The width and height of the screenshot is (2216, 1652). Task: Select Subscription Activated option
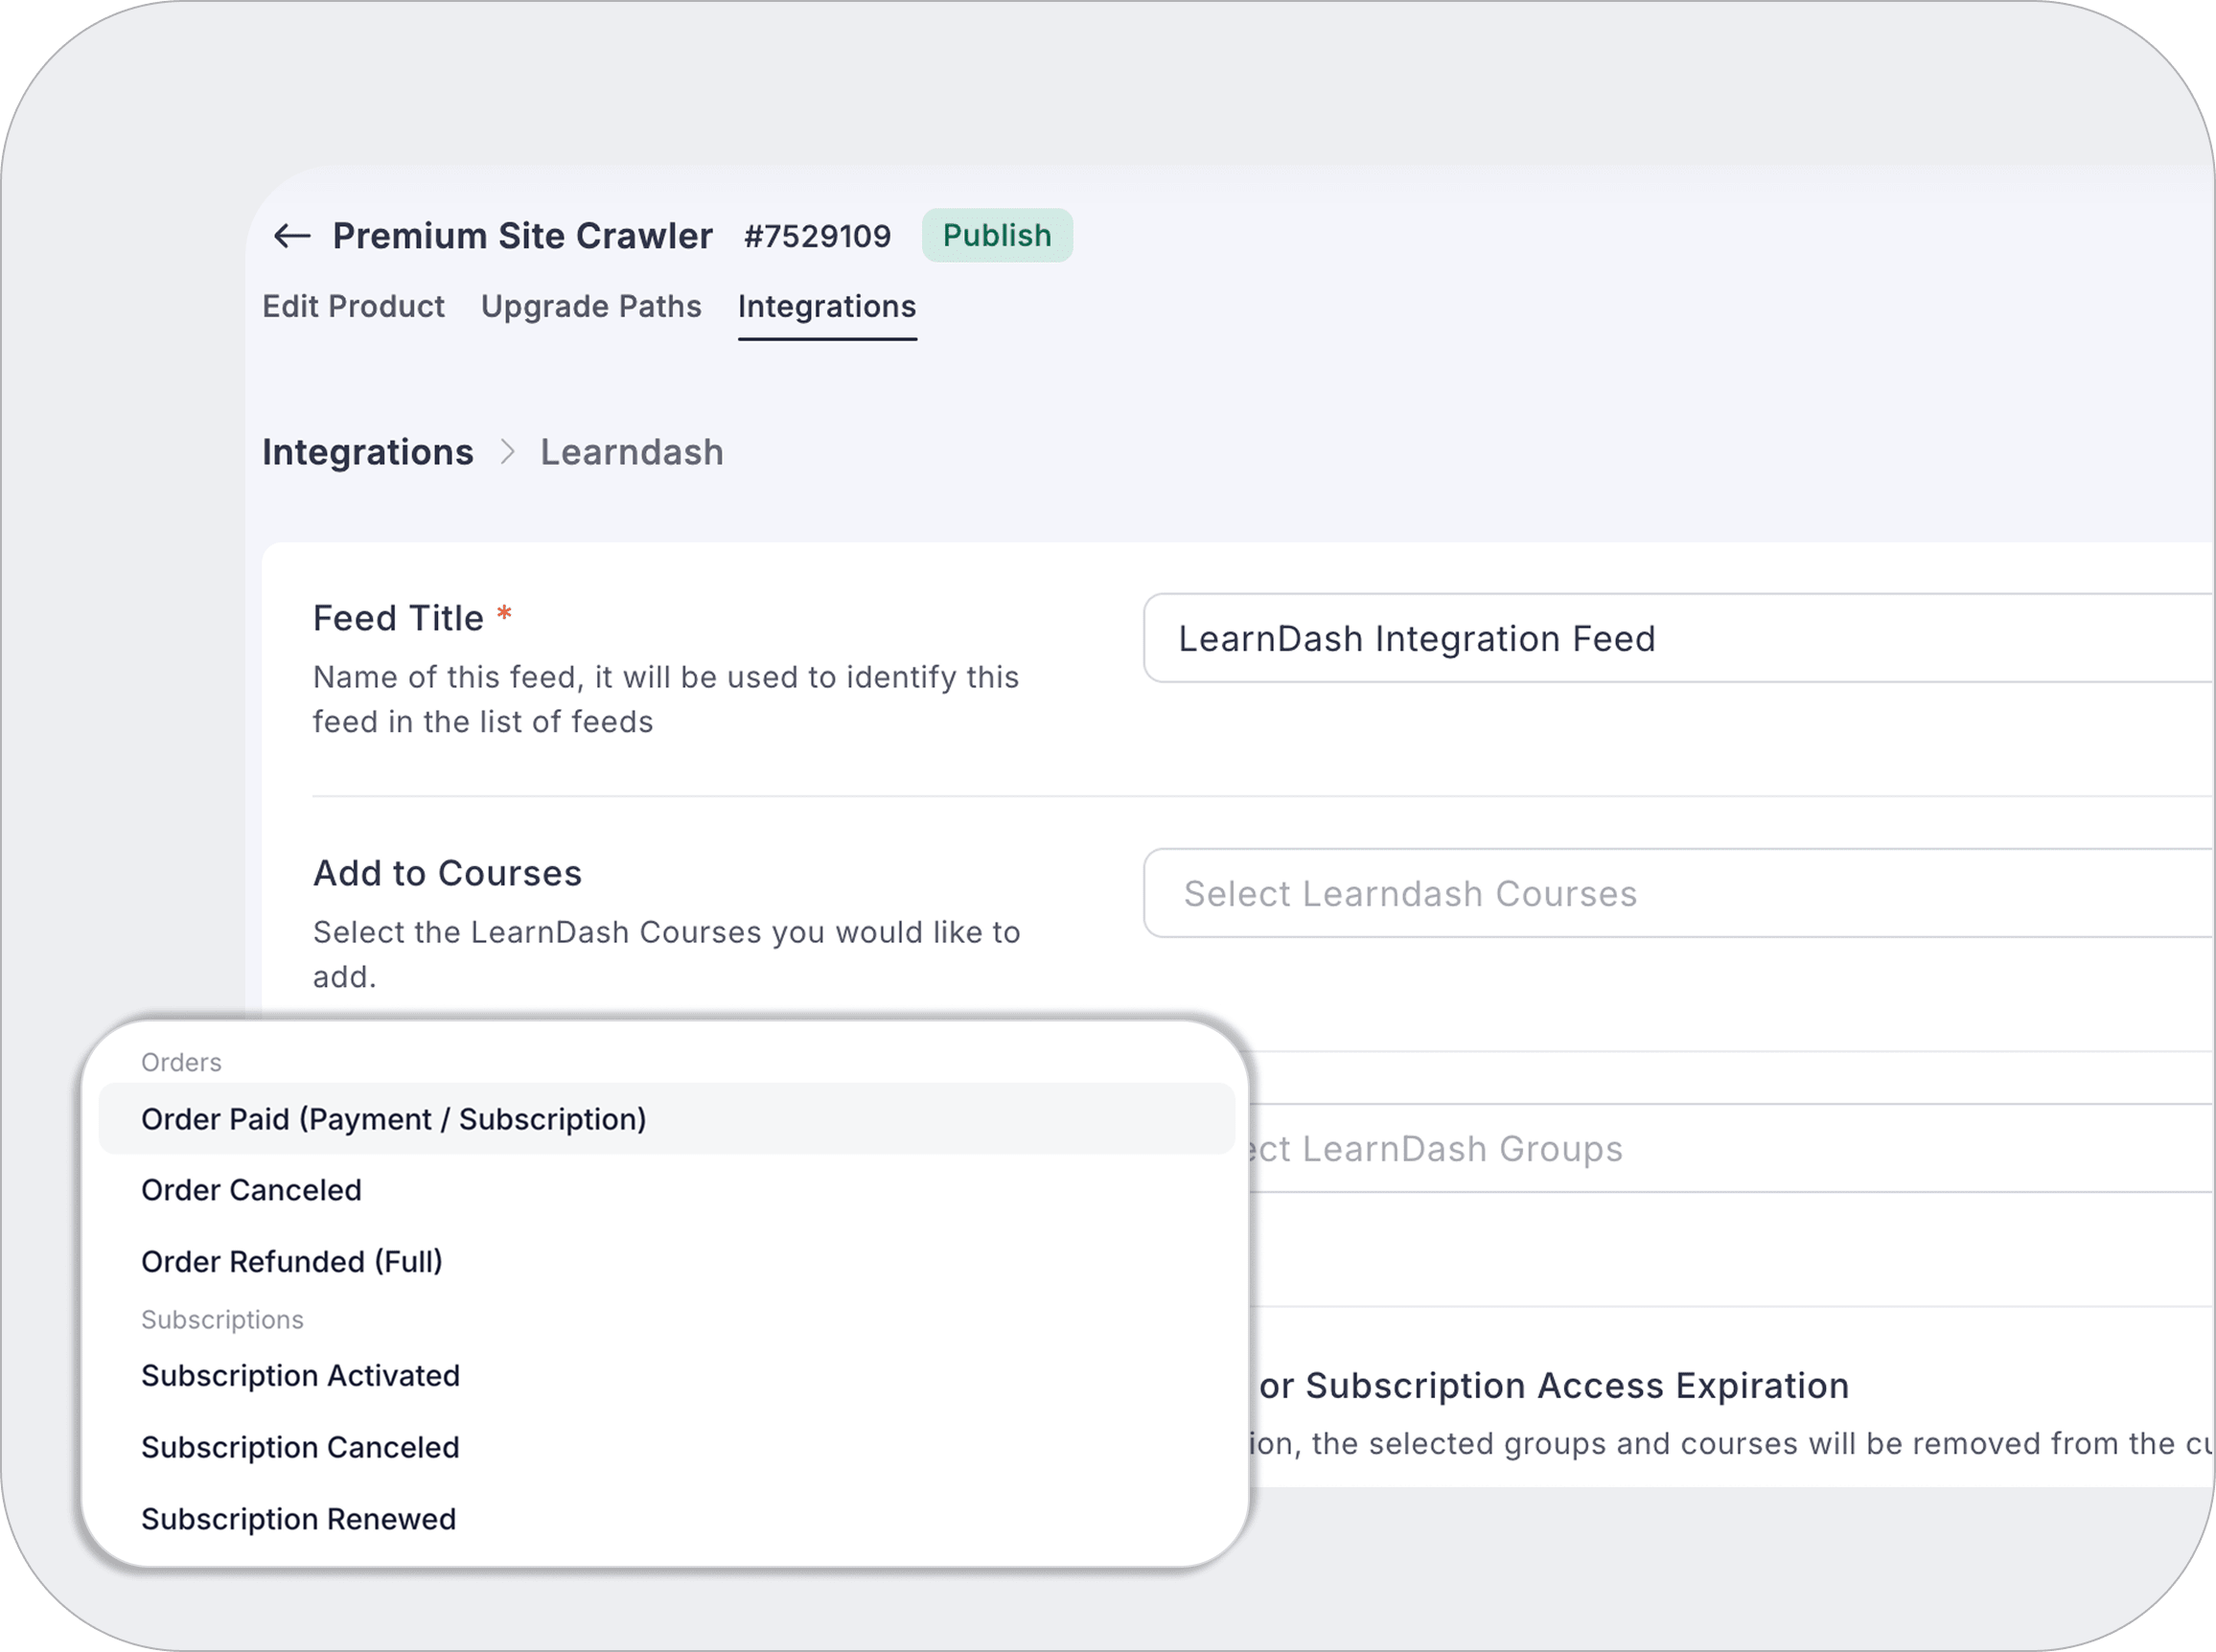point(300,1376)
